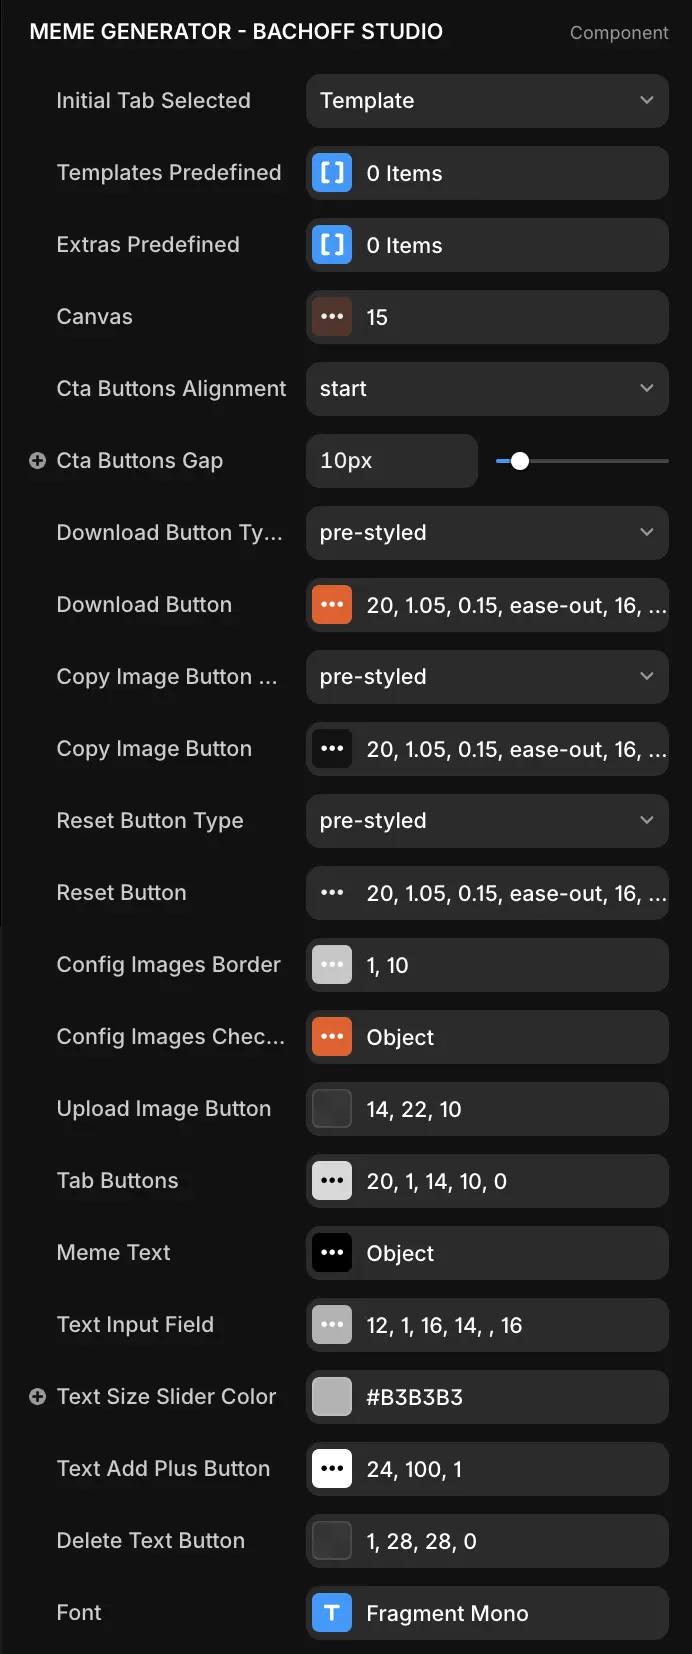Open the white Text Add Plus Button icon
Screen dimensions: 692x1654
click(x=332, y=1469)
